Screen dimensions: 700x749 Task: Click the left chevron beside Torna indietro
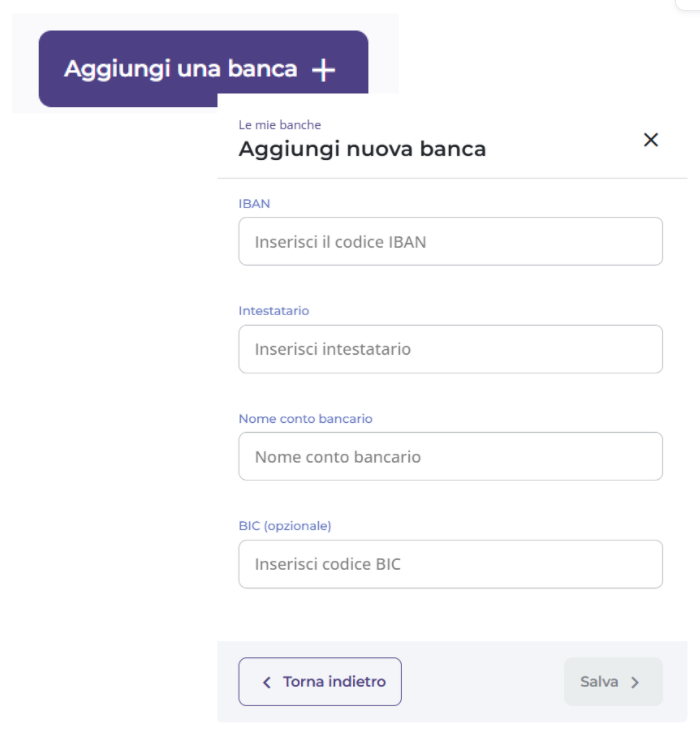(x=266, y=682)
